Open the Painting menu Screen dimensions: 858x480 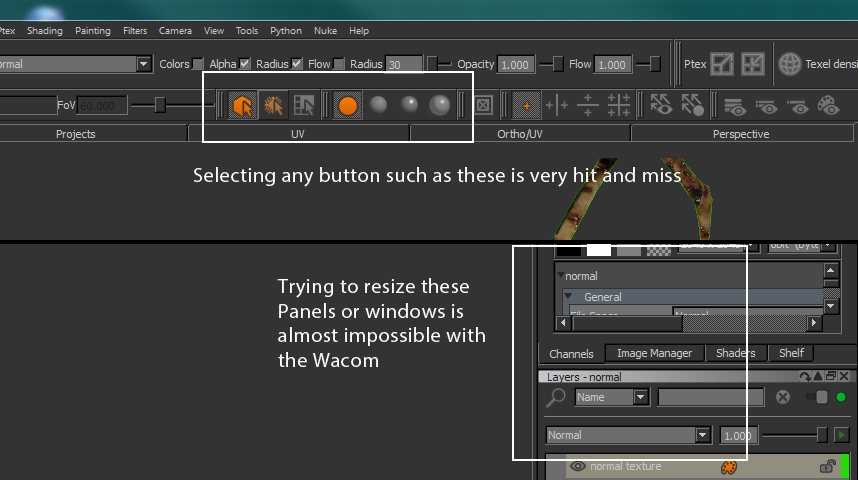[x=92, y=31]
